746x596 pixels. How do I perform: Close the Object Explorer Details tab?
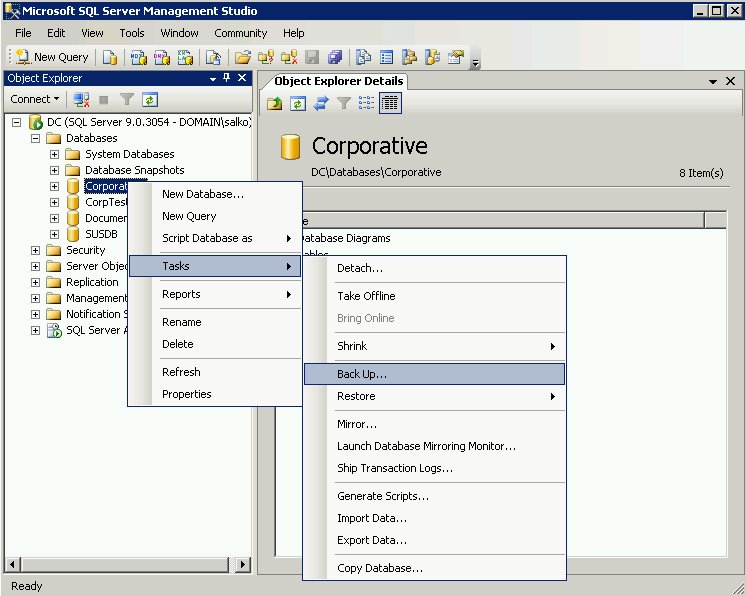[730, 81]
